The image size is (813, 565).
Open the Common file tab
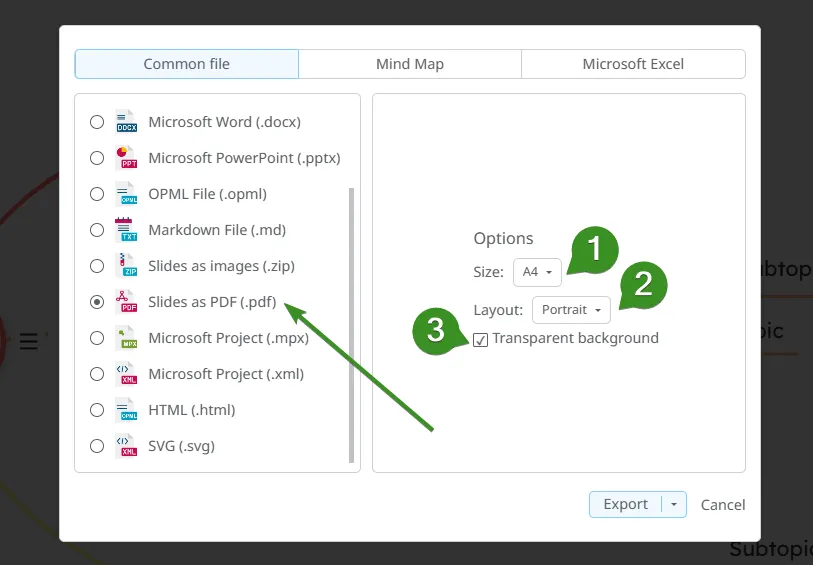point(187,64)
